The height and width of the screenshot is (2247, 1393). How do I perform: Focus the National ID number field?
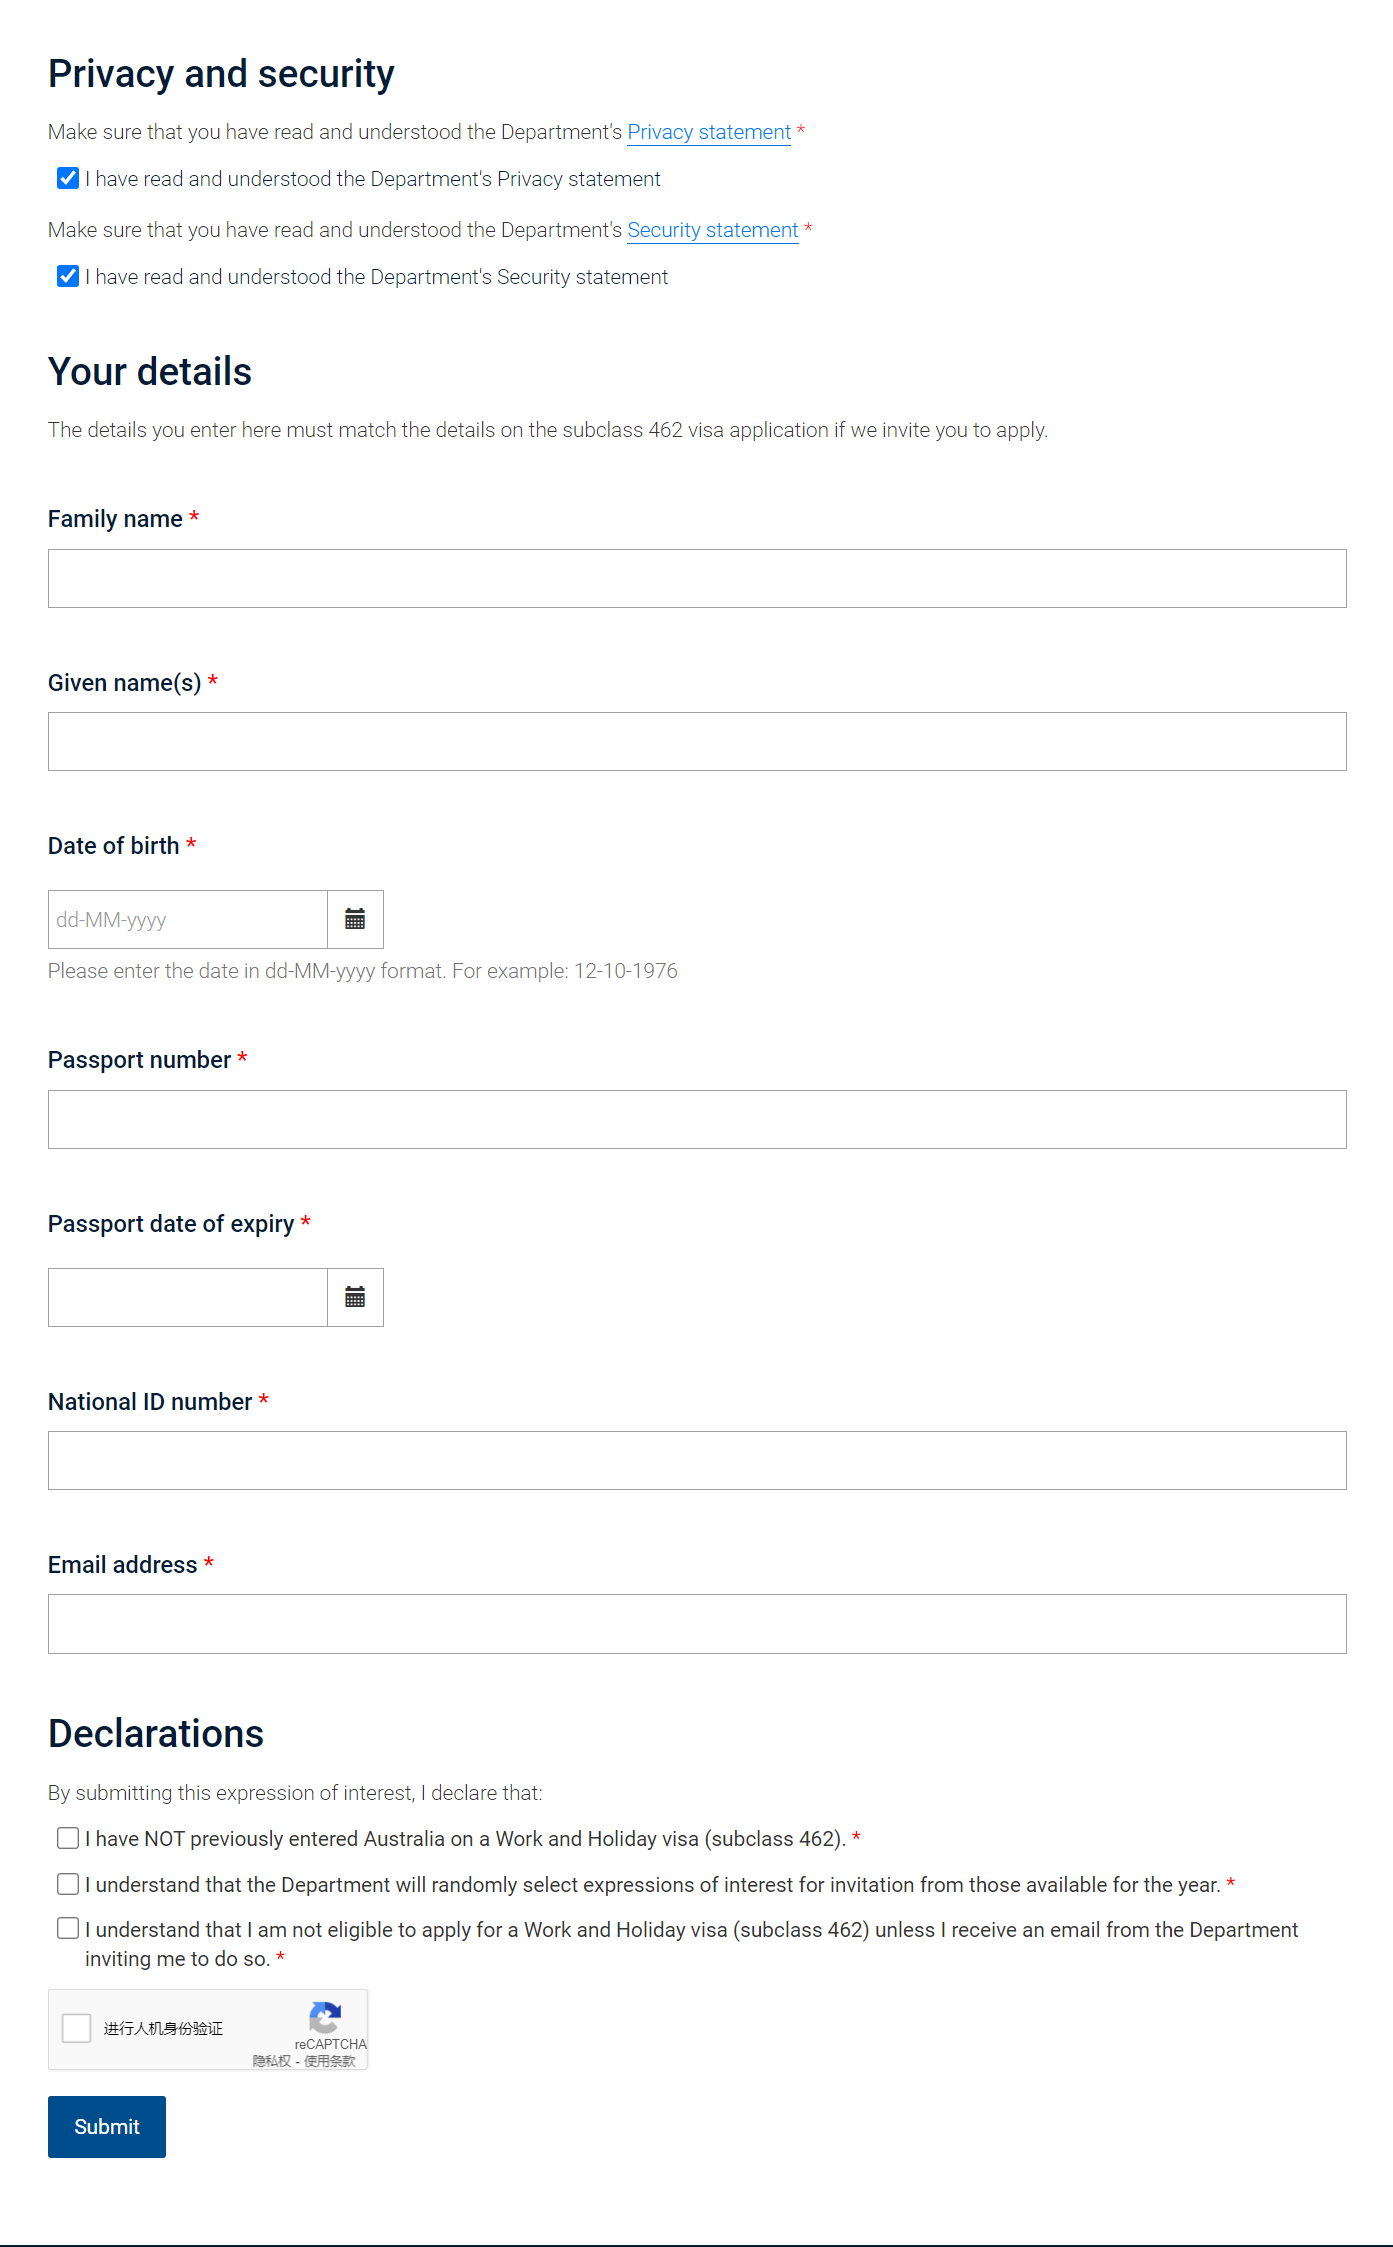click(696, 1460)
